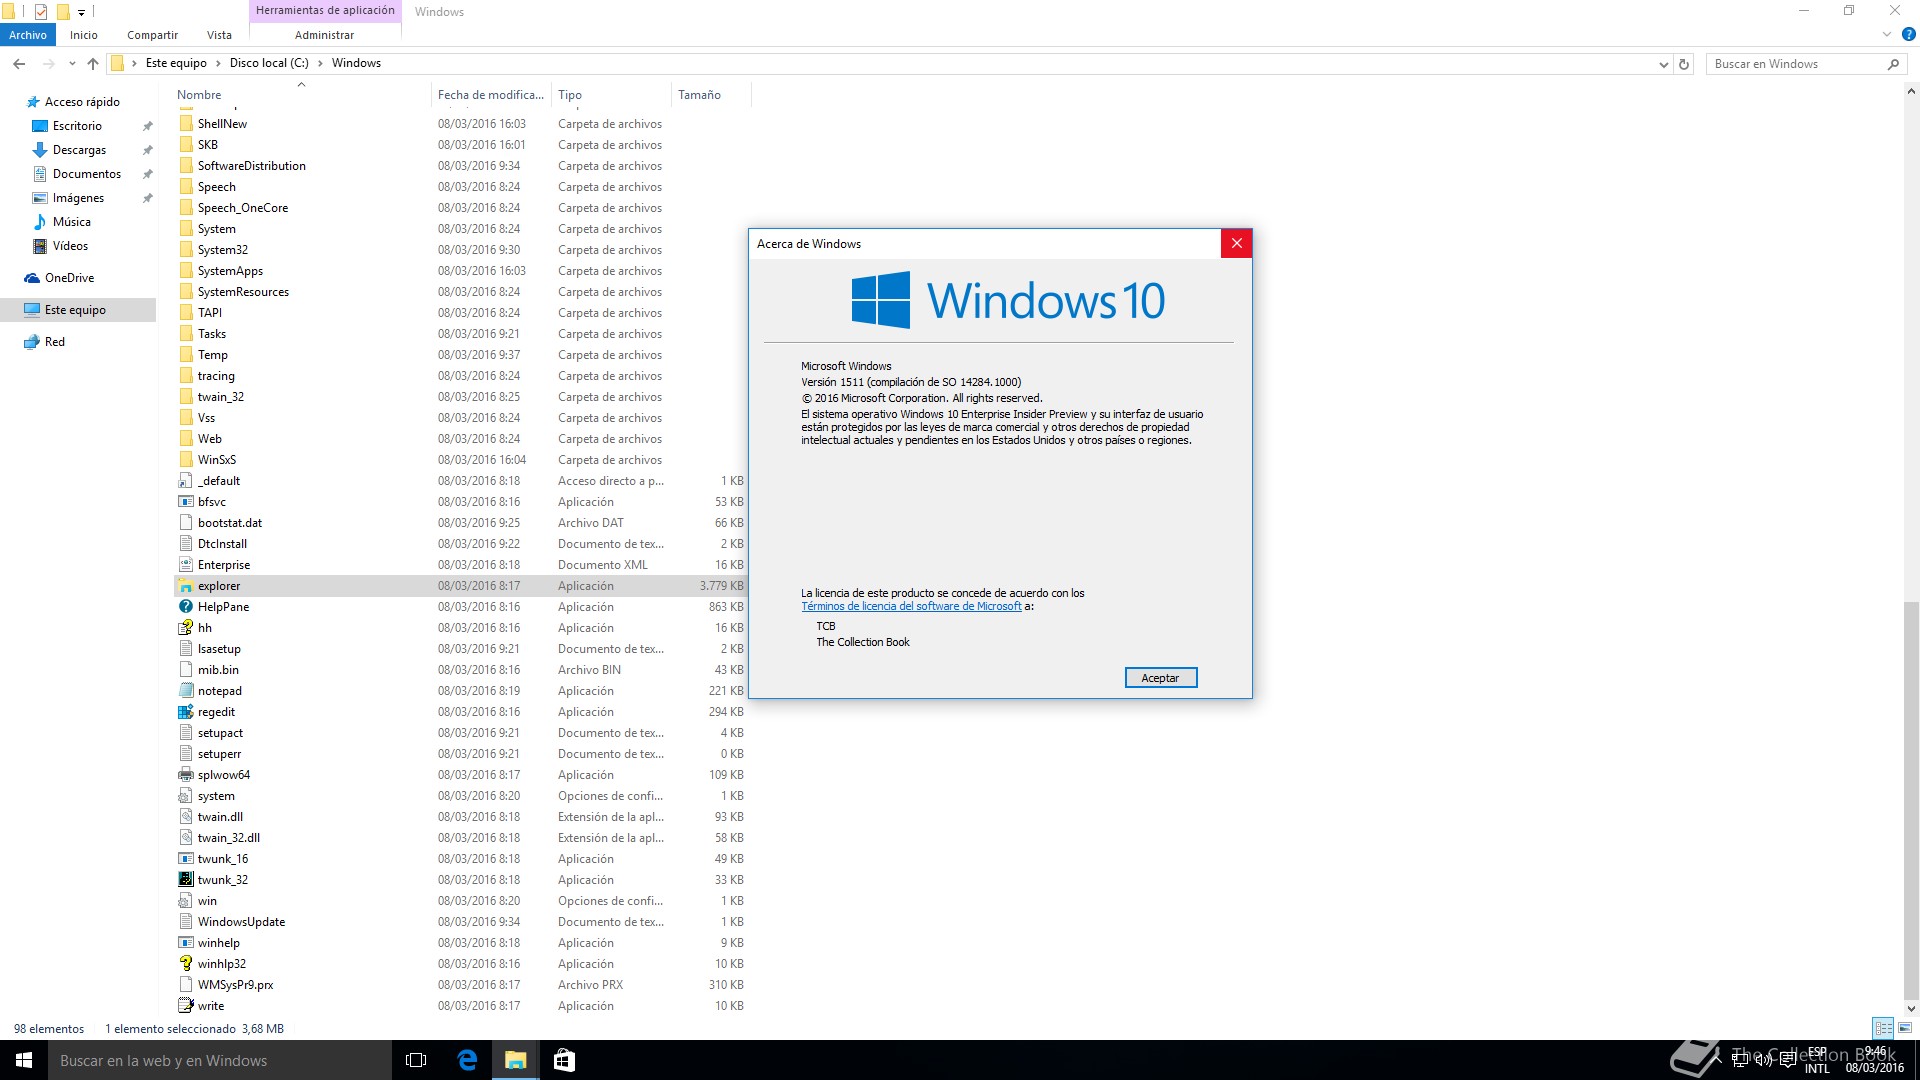Open the Microsoft software license terms link
1920x1080 pixels.
tap(911, 606)
